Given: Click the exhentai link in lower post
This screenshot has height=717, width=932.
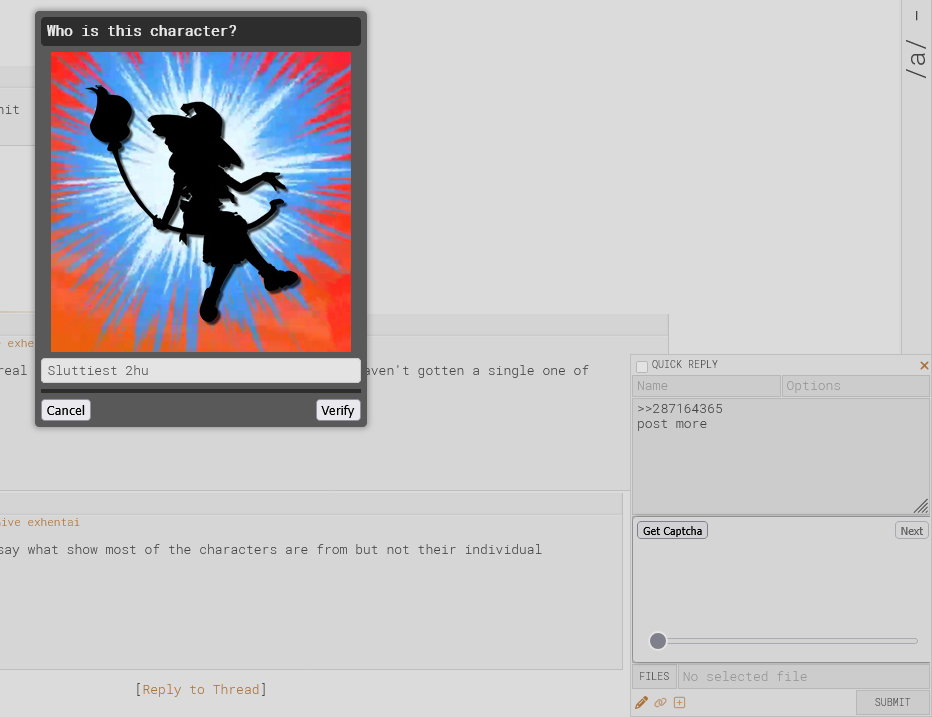Looking at the screenshot, I should pyautogui.click(x=53, y=522).
